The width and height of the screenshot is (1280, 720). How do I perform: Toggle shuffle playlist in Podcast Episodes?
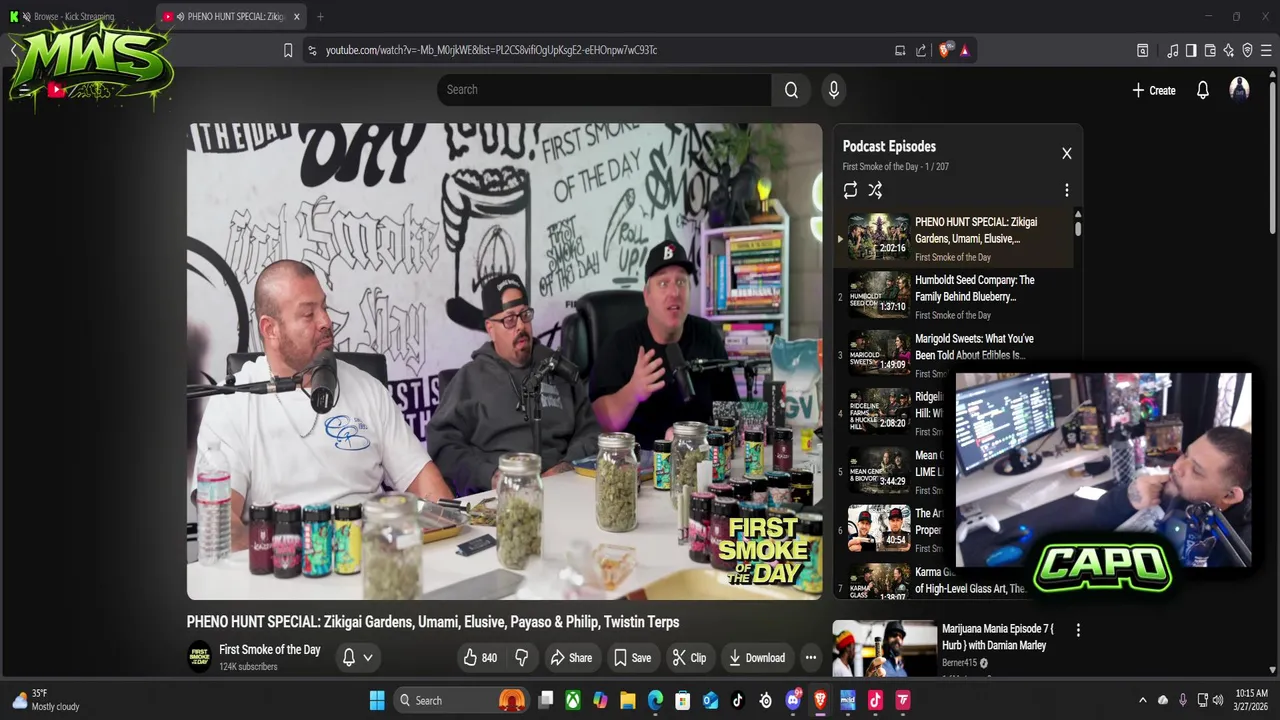875,190
